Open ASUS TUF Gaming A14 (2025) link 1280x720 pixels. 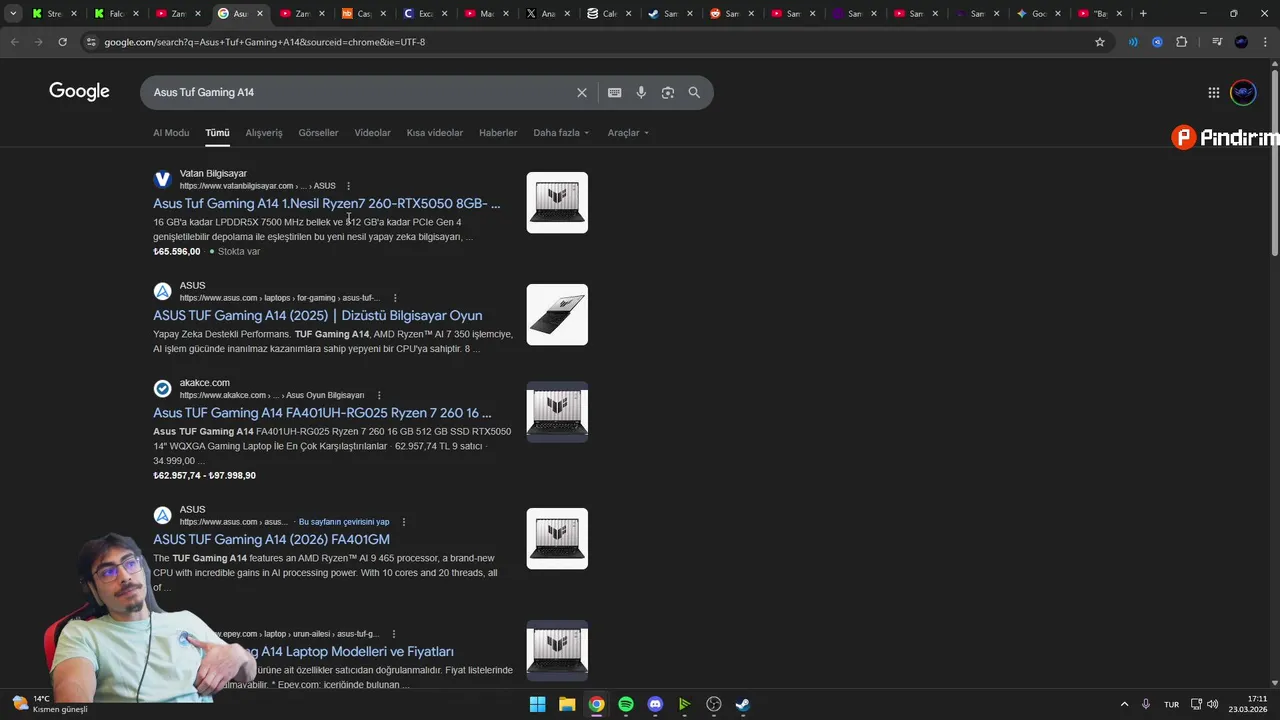coord(317,316)
